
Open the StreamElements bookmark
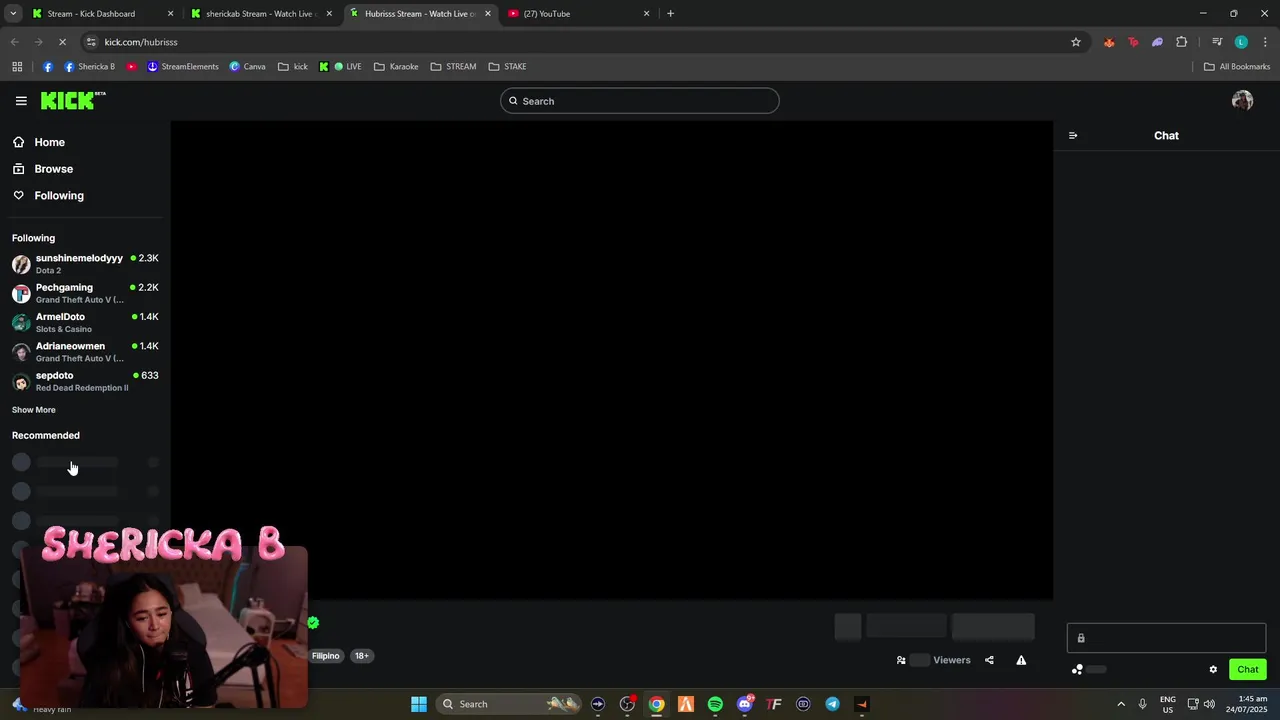(x=182, y=67)
